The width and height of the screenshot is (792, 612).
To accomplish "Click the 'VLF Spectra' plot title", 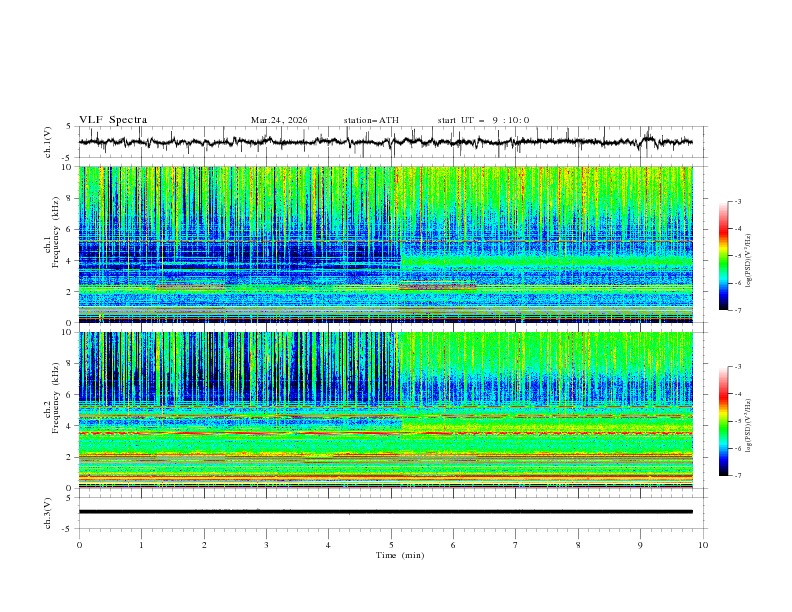I will (x=113, y=120).
